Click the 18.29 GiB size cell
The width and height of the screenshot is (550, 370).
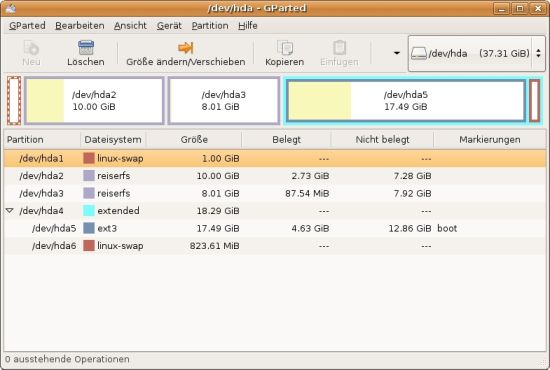tap(218, 211)
